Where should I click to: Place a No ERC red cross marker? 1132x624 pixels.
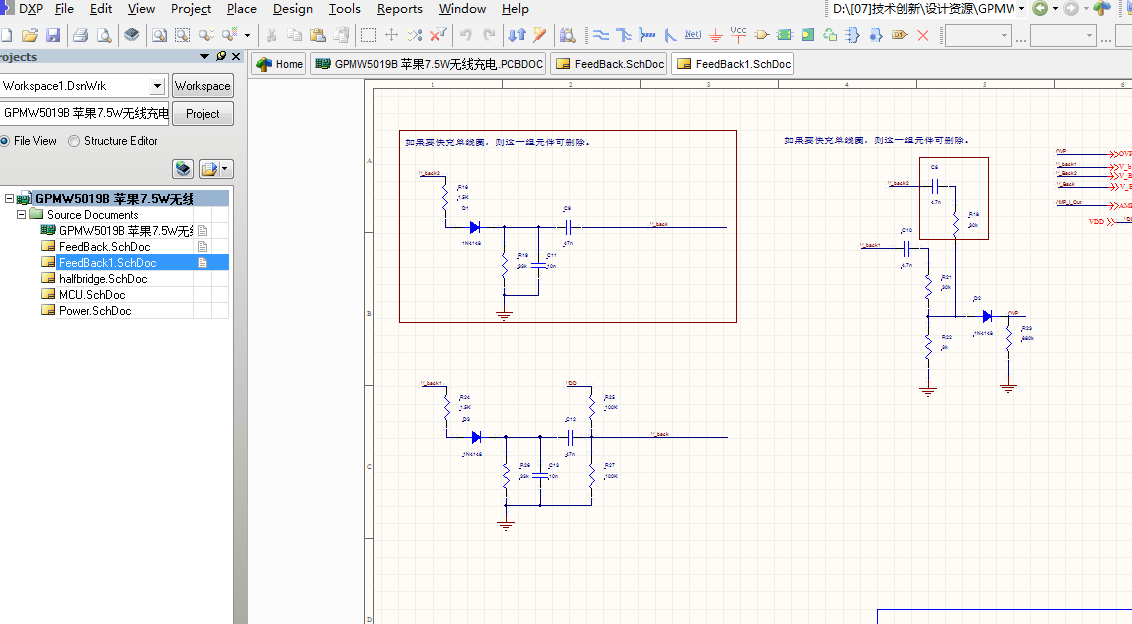(923, 35)
